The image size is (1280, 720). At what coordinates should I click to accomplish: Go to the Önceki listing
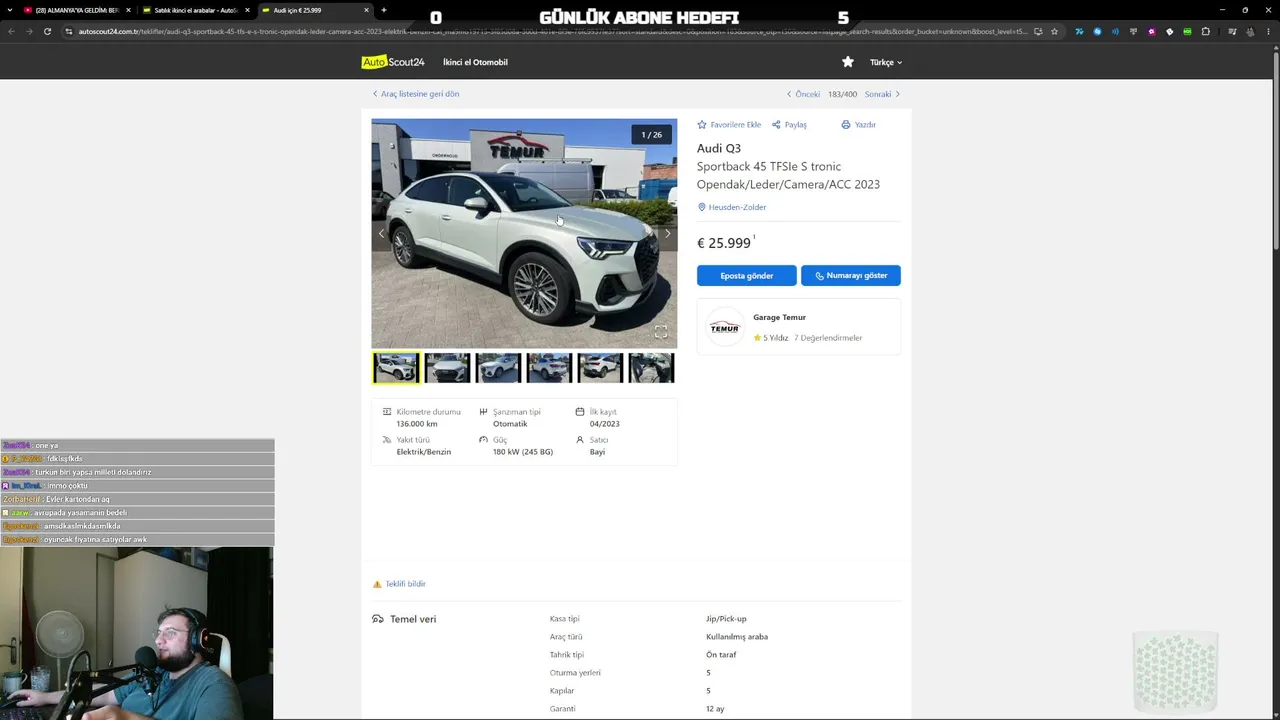pos(803,94)
